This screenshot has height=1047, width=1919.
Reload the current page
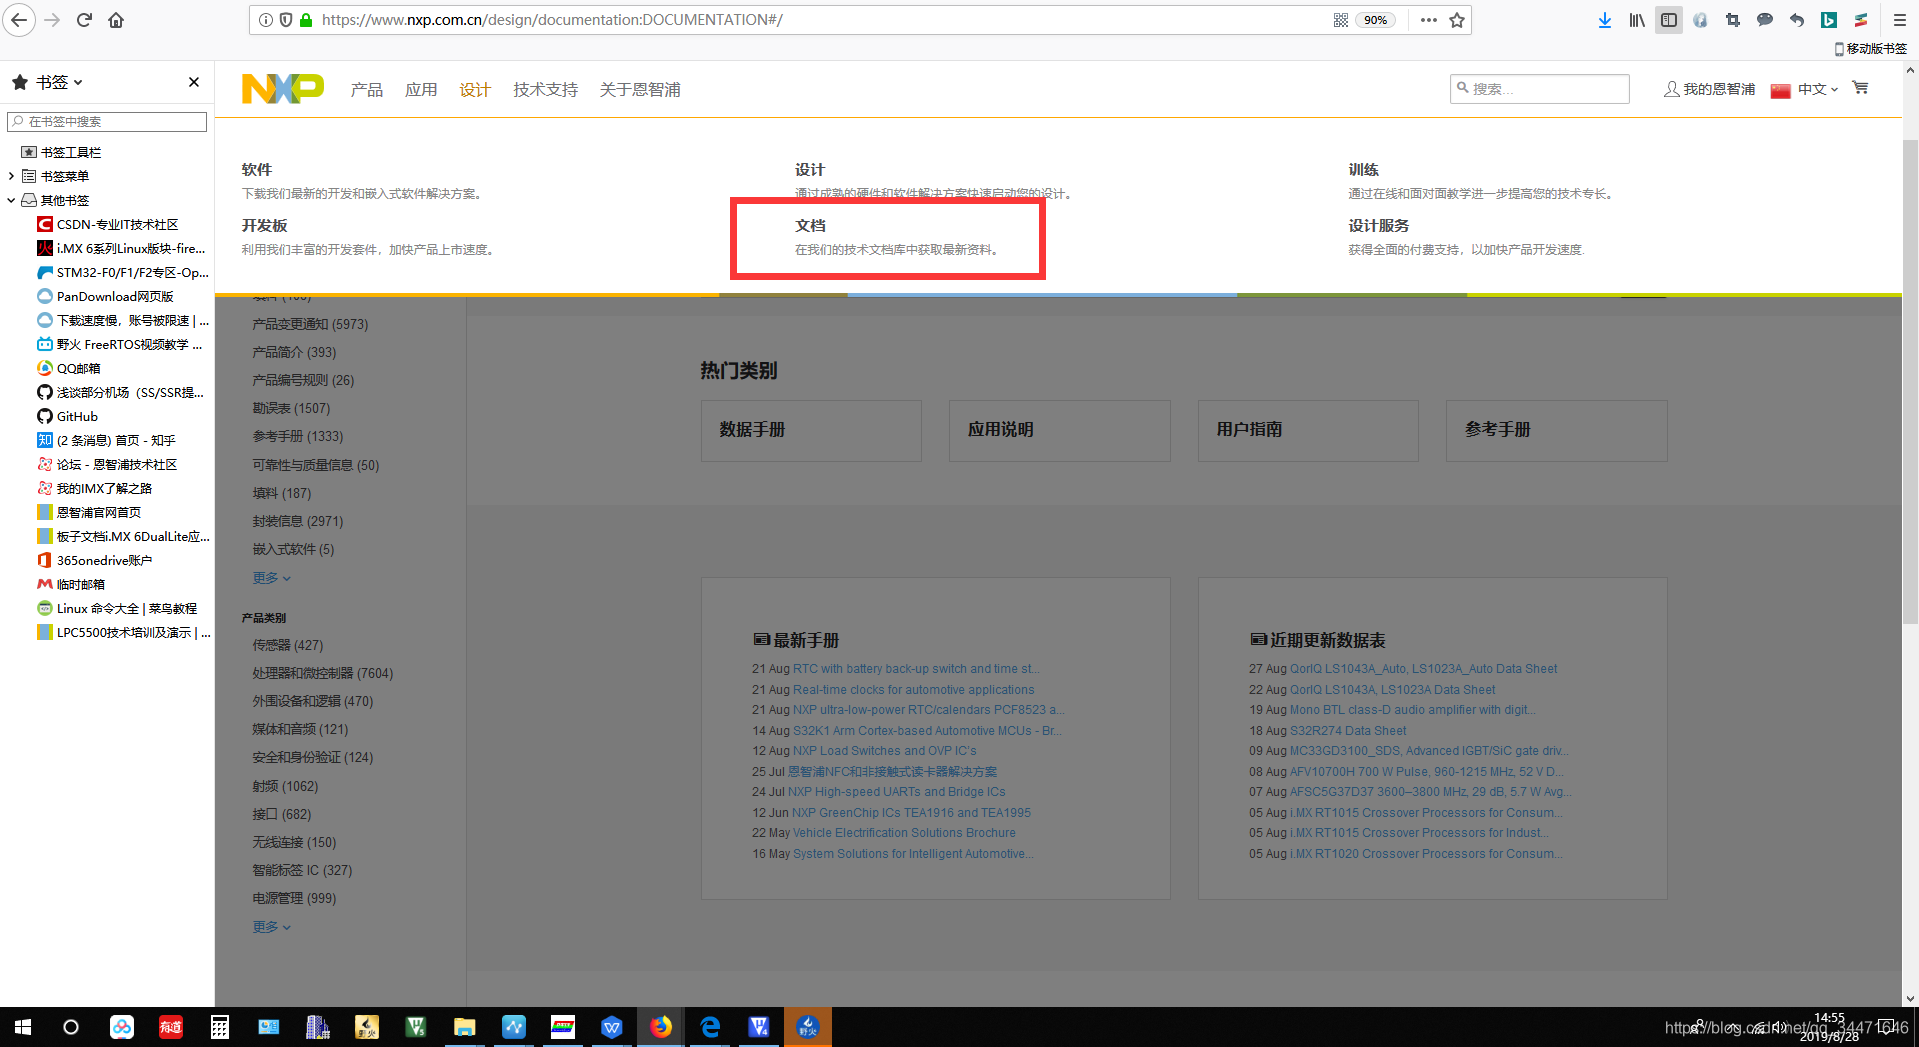[x=83, y=20]
